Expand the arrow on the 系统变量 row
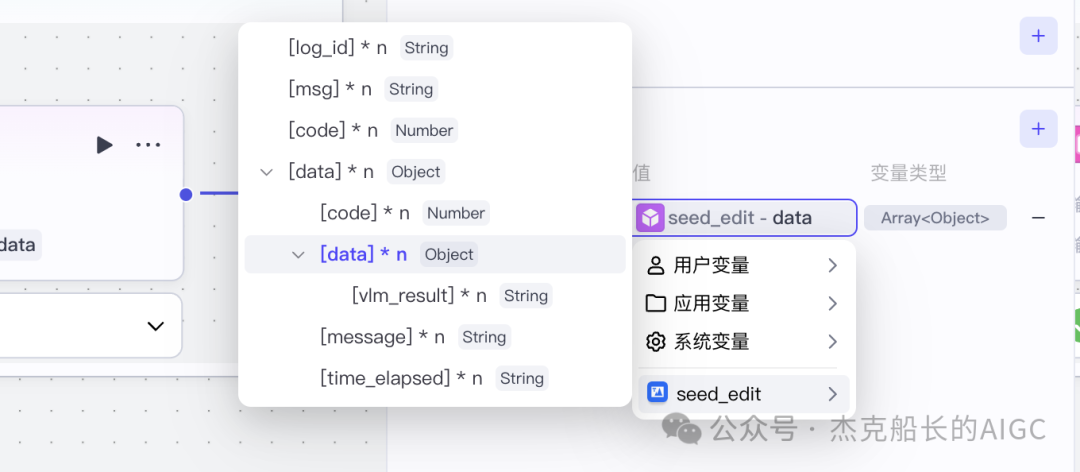1080x472 pixels. pyautogui.click(x=833, y=341)
